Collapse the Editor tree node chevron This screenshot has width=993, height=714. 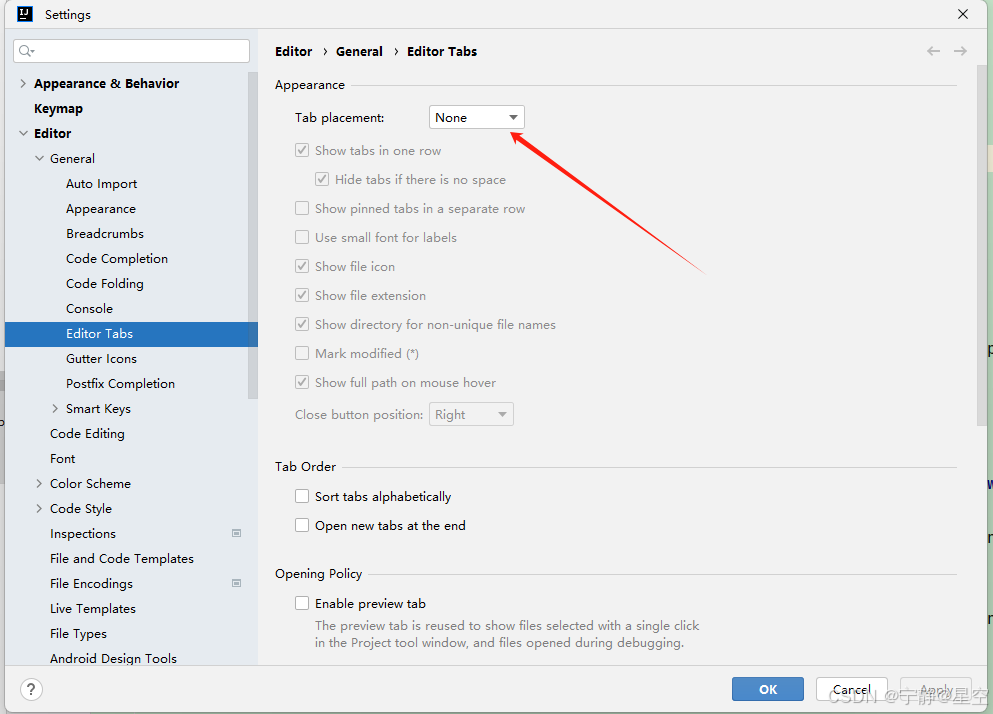pos(23,133)
